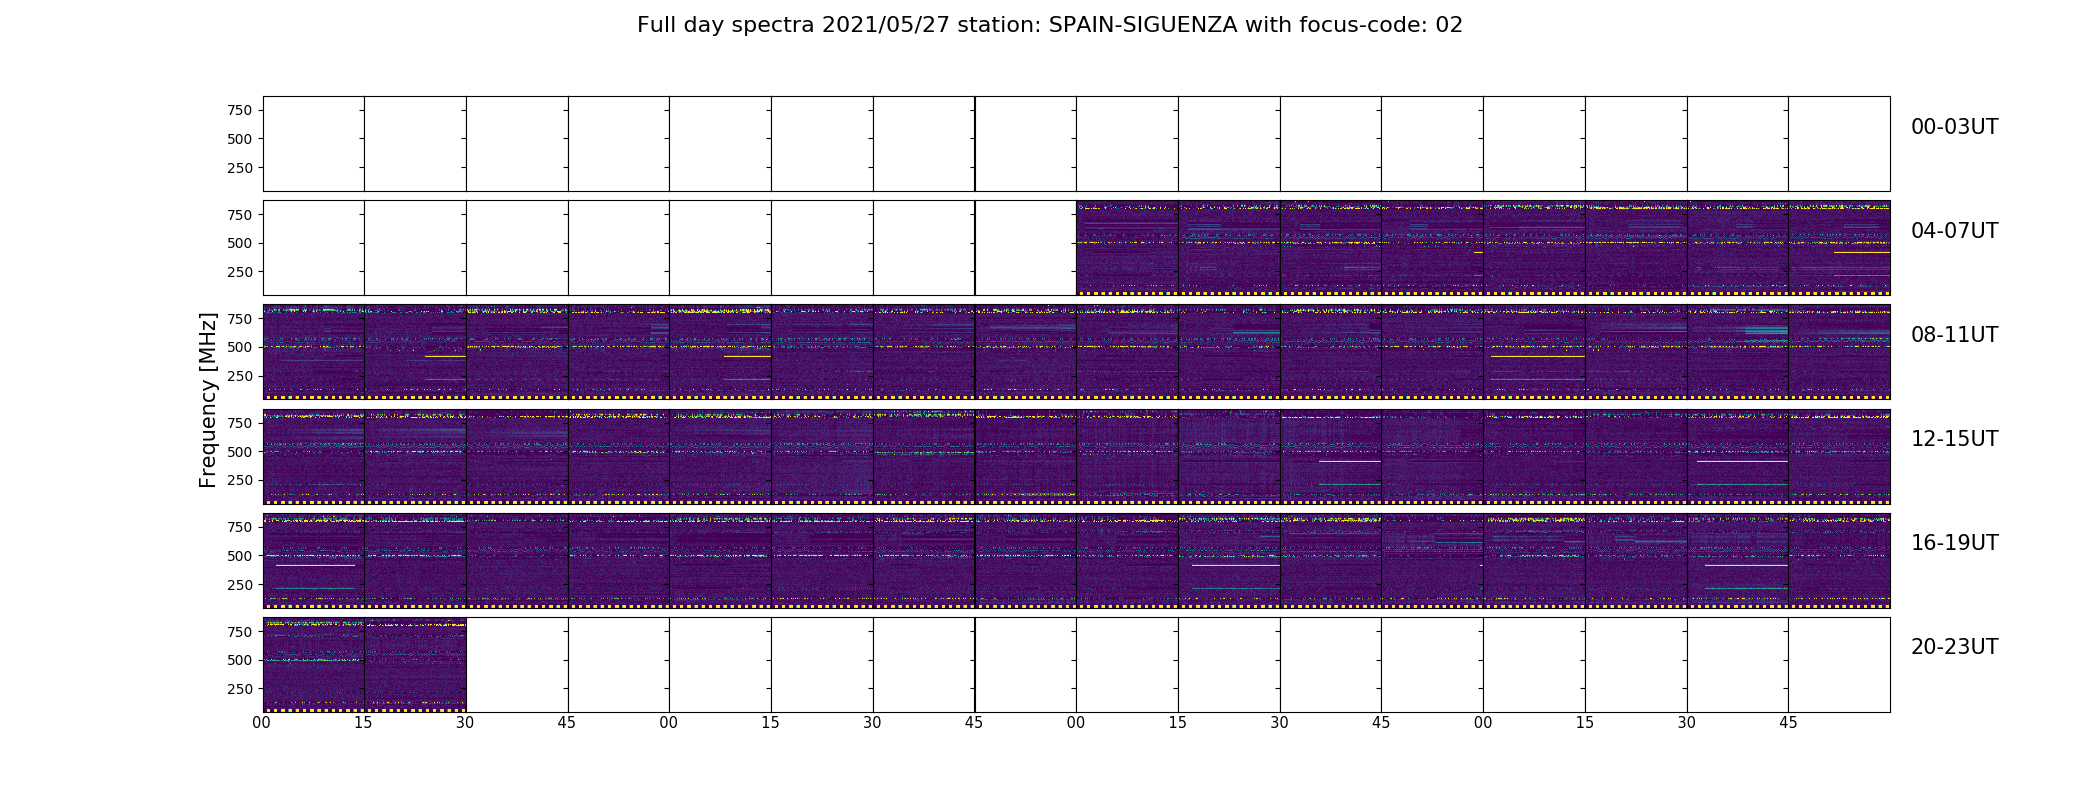Viewport: 2100px width, 800px height.
Task: Click the 750 tick of the 20-23UT row
Action: 240,632
